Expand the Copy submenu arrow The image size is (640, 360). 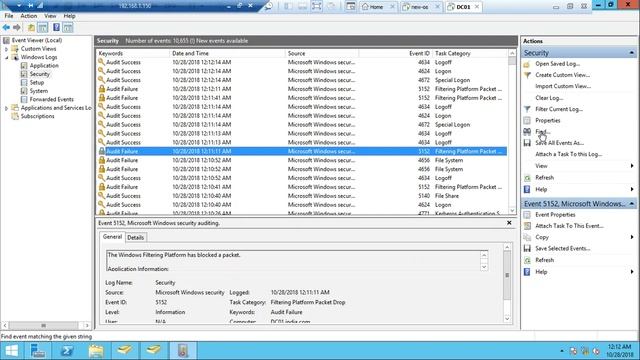click(x=632, y=237)
